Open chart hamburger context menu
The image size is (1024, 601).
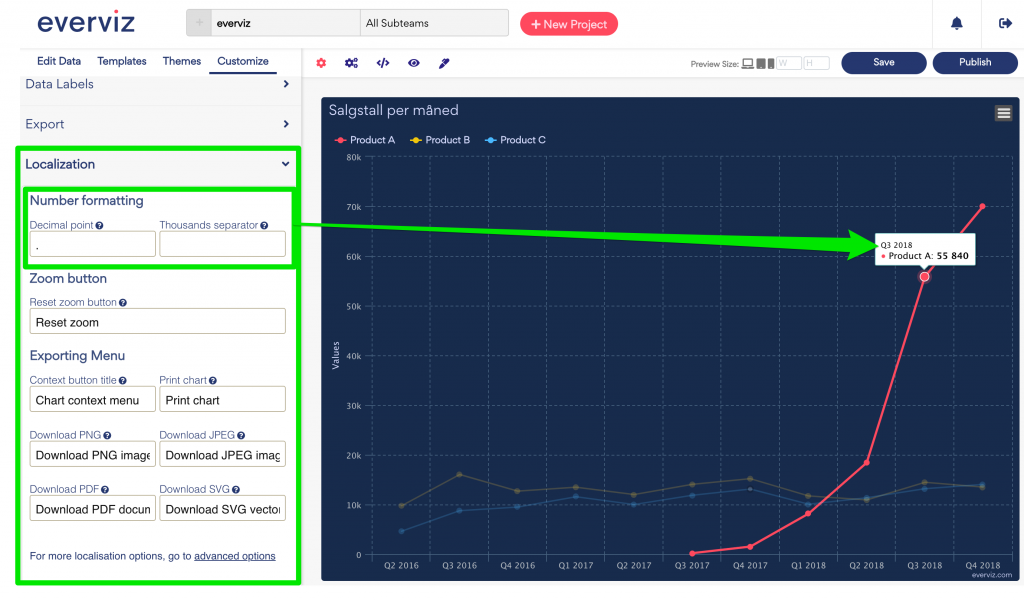pos(1004,113)
